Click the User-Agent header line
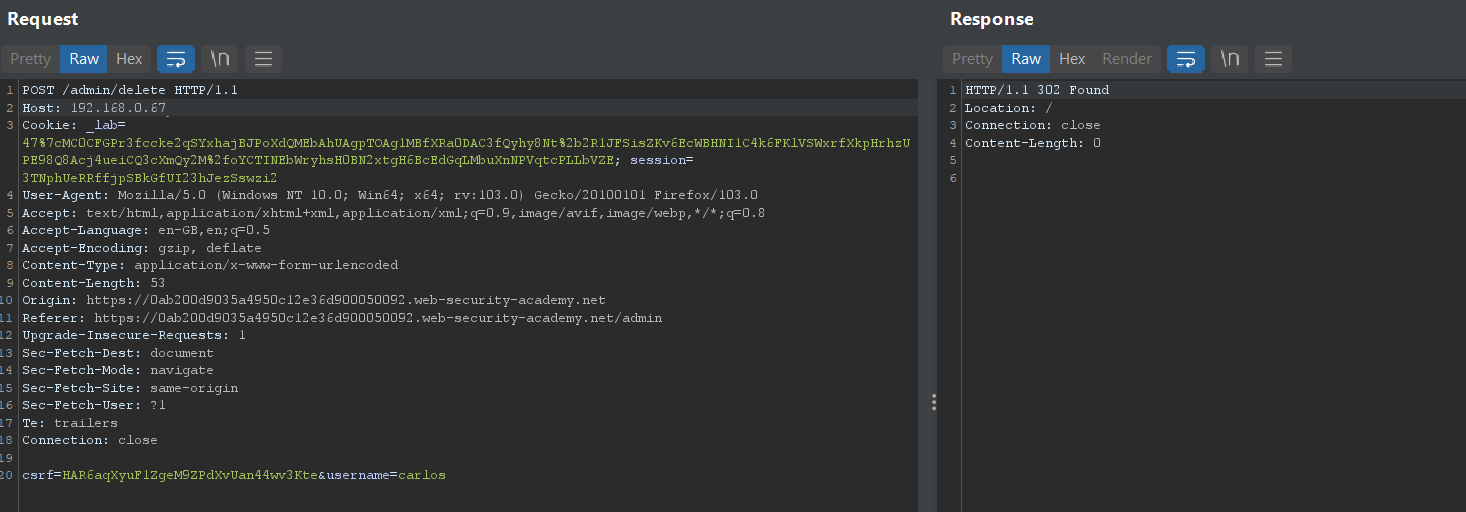Screen dimensions: 1466x512 [x=390, y=195]
